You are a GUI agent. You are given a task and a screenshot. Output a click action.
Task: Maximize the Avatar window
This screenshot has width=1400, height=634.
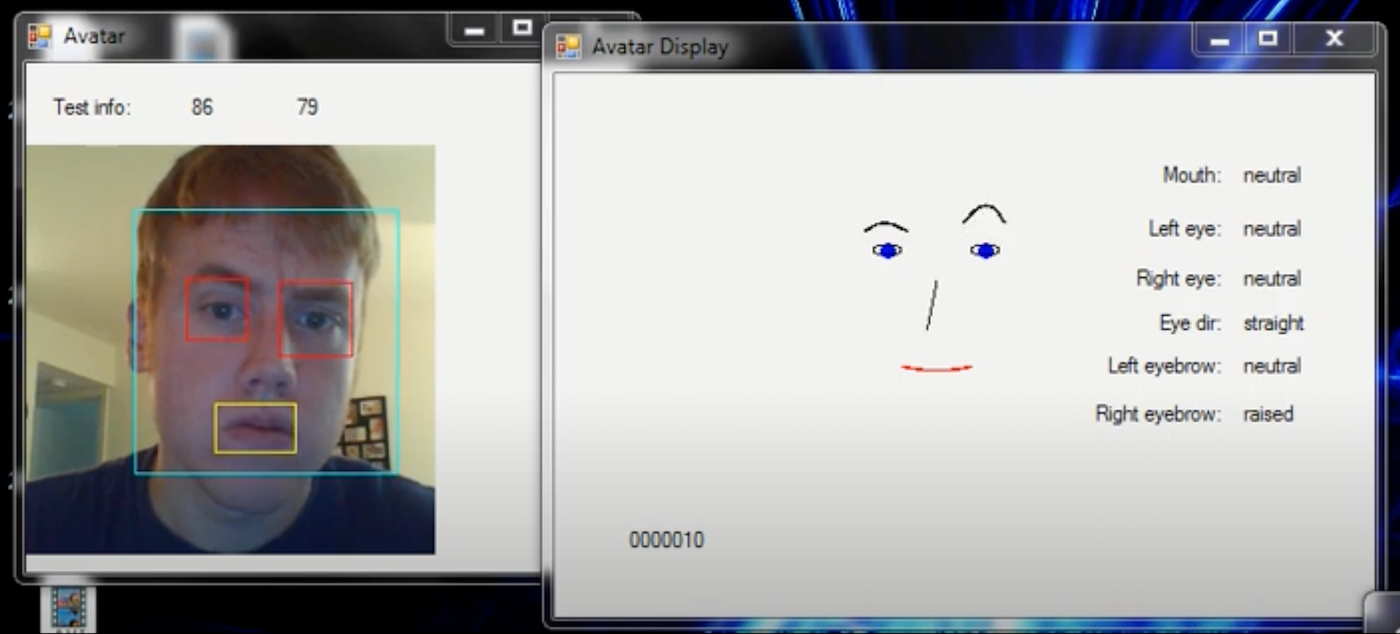pyautogui.click(x=522, y=28)
